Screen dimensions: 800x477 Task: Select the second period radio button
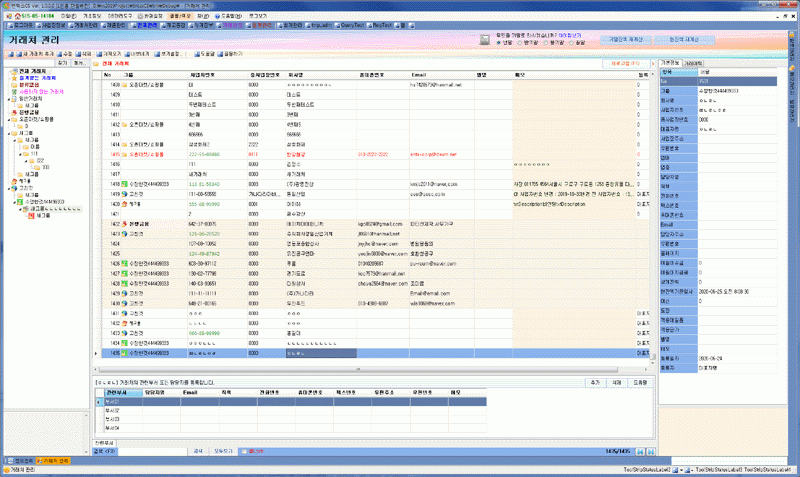click(520, 43)
